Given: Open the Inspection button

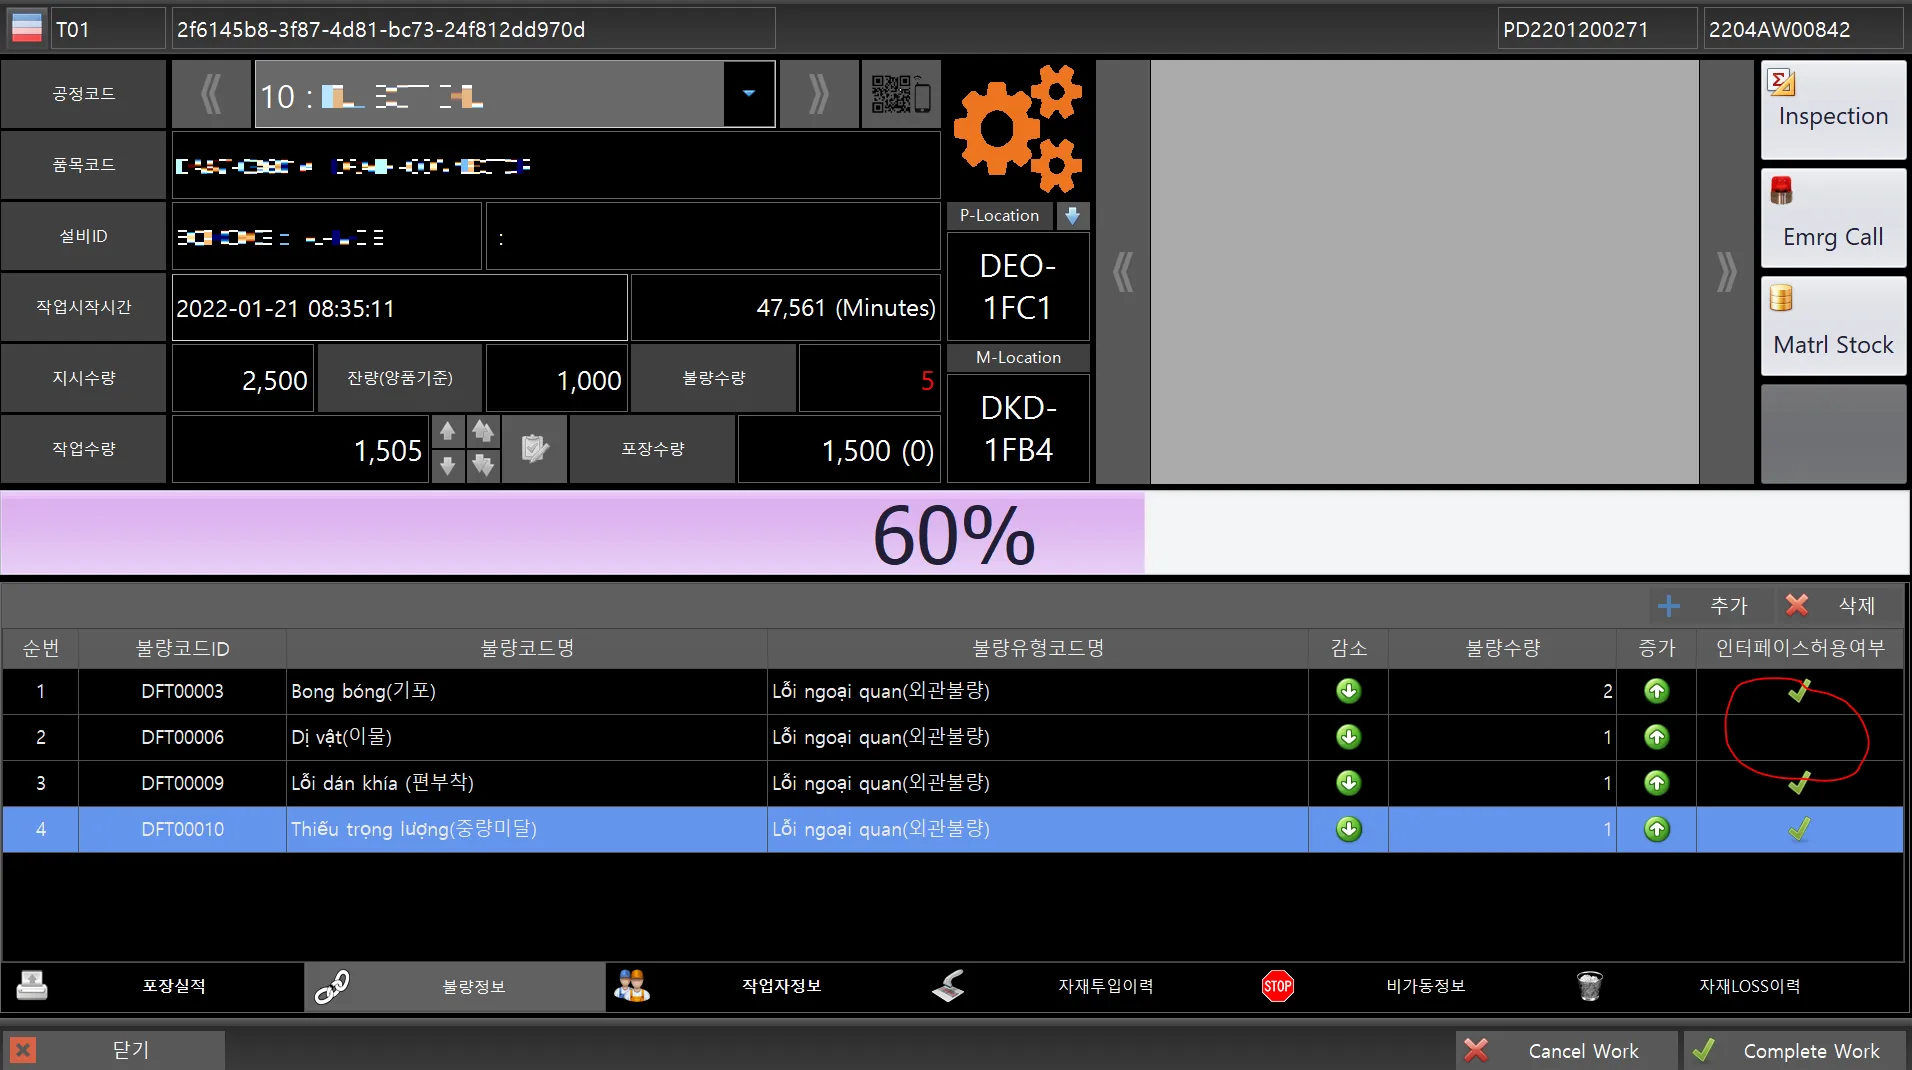Looking at the screenshot, I should pyautogui.click(x=1832, y=110).
